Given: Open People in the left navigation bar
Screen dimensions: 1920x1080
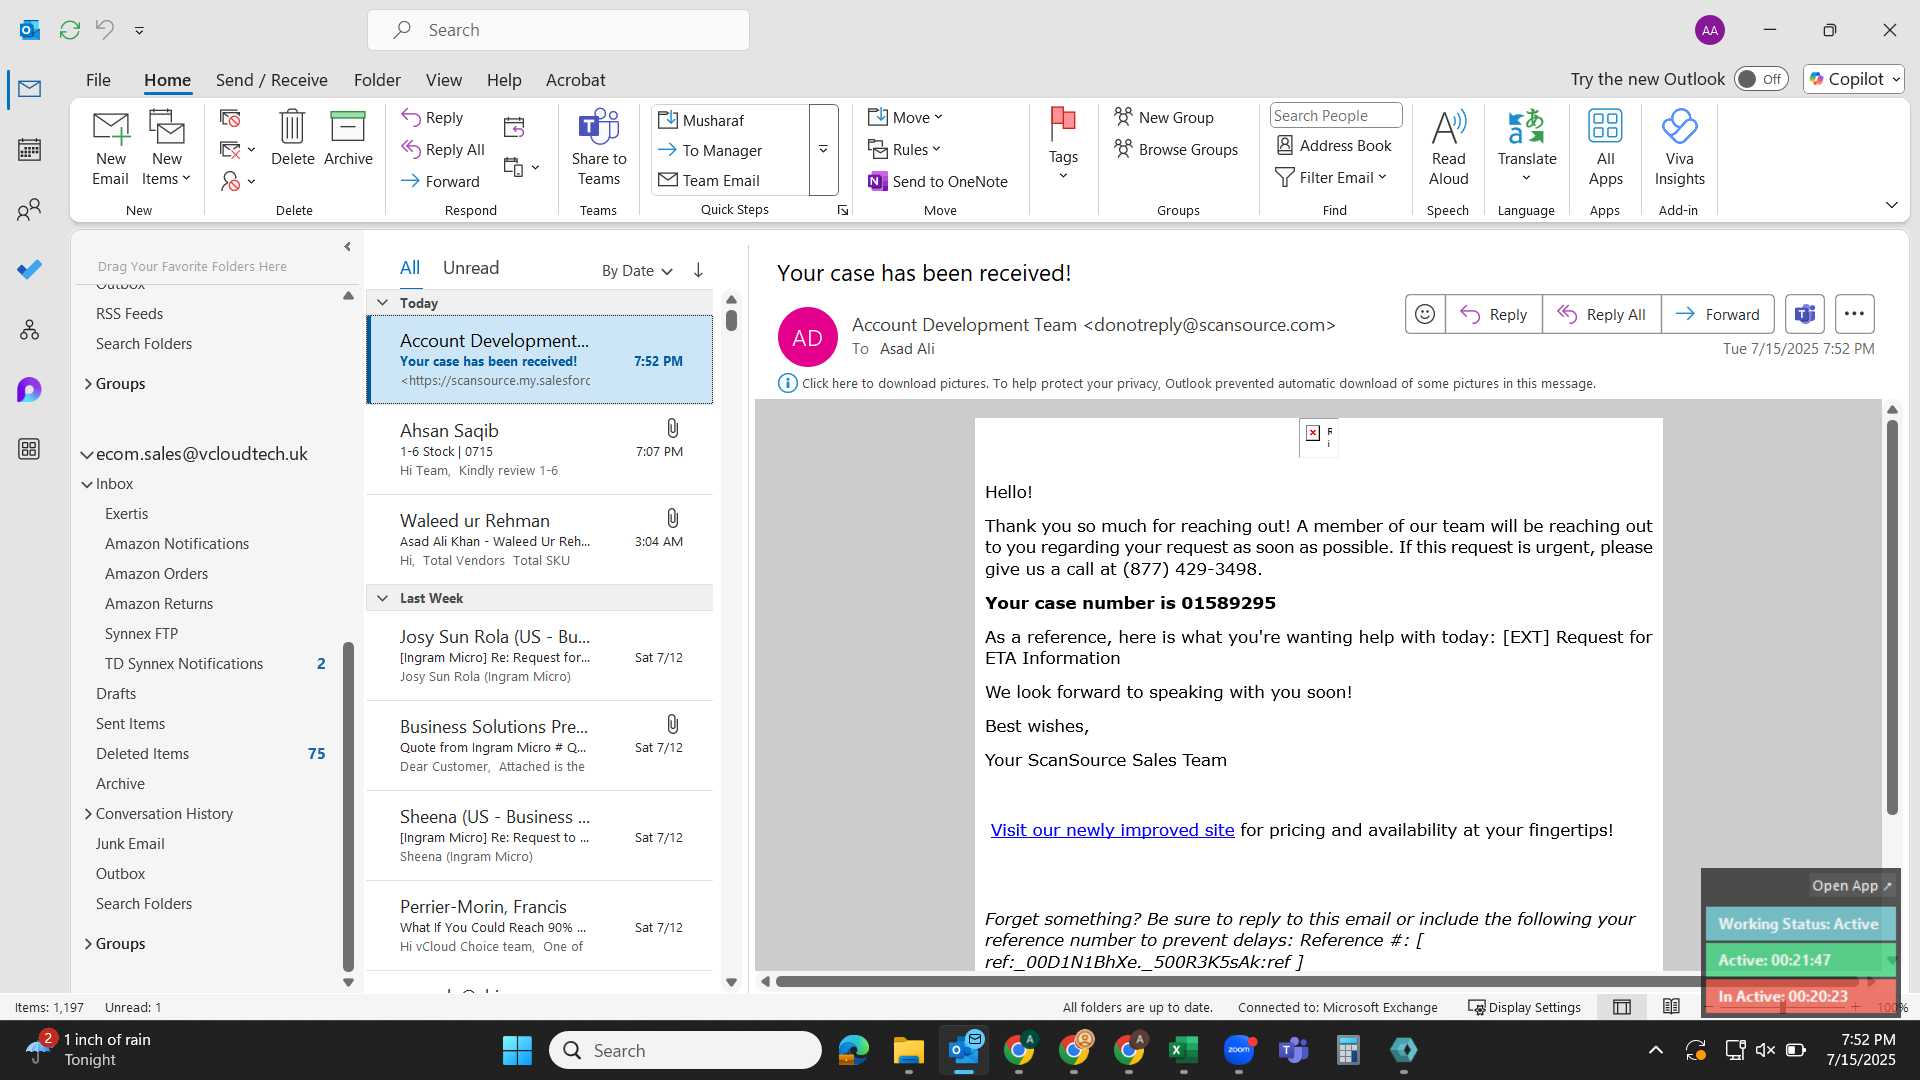Looking at the screenshot, I should (x=29, y=210).
